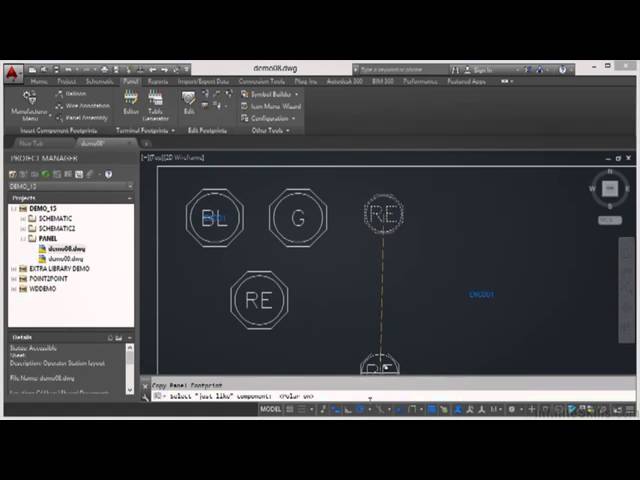This screenshot has width=640, height=480.
Task: Toggle polar tracking in status bar
Action: pyautogui.click(x=360, y=409)
